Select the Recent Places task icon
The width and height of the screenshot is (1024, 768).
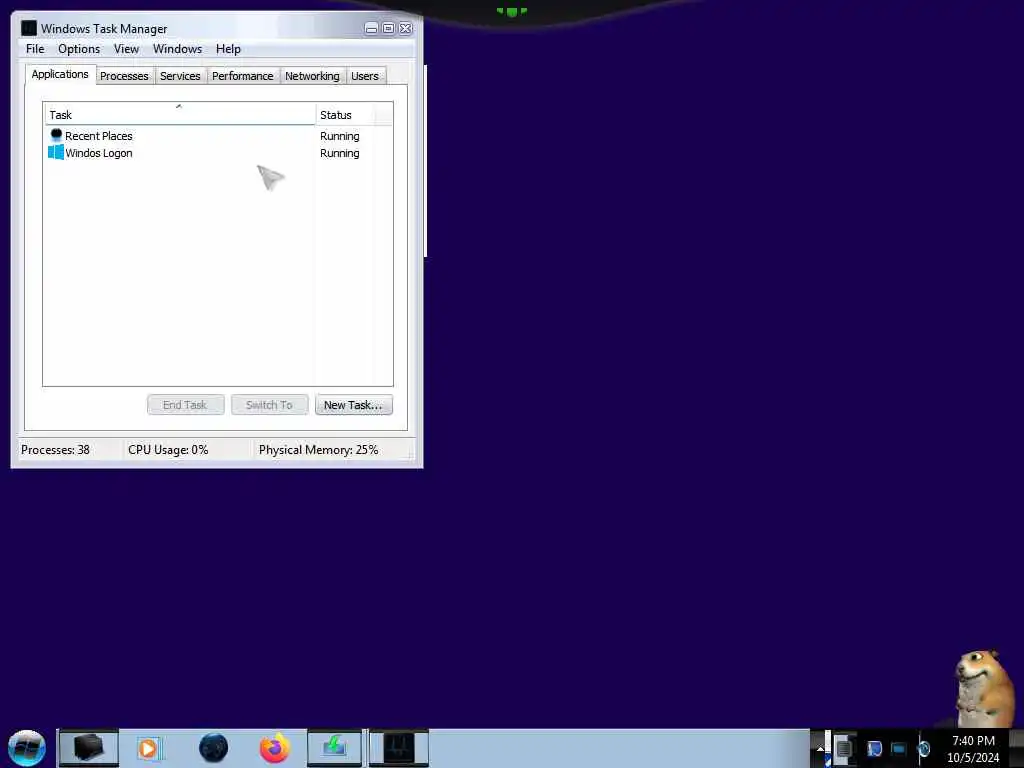coord(56,135)
